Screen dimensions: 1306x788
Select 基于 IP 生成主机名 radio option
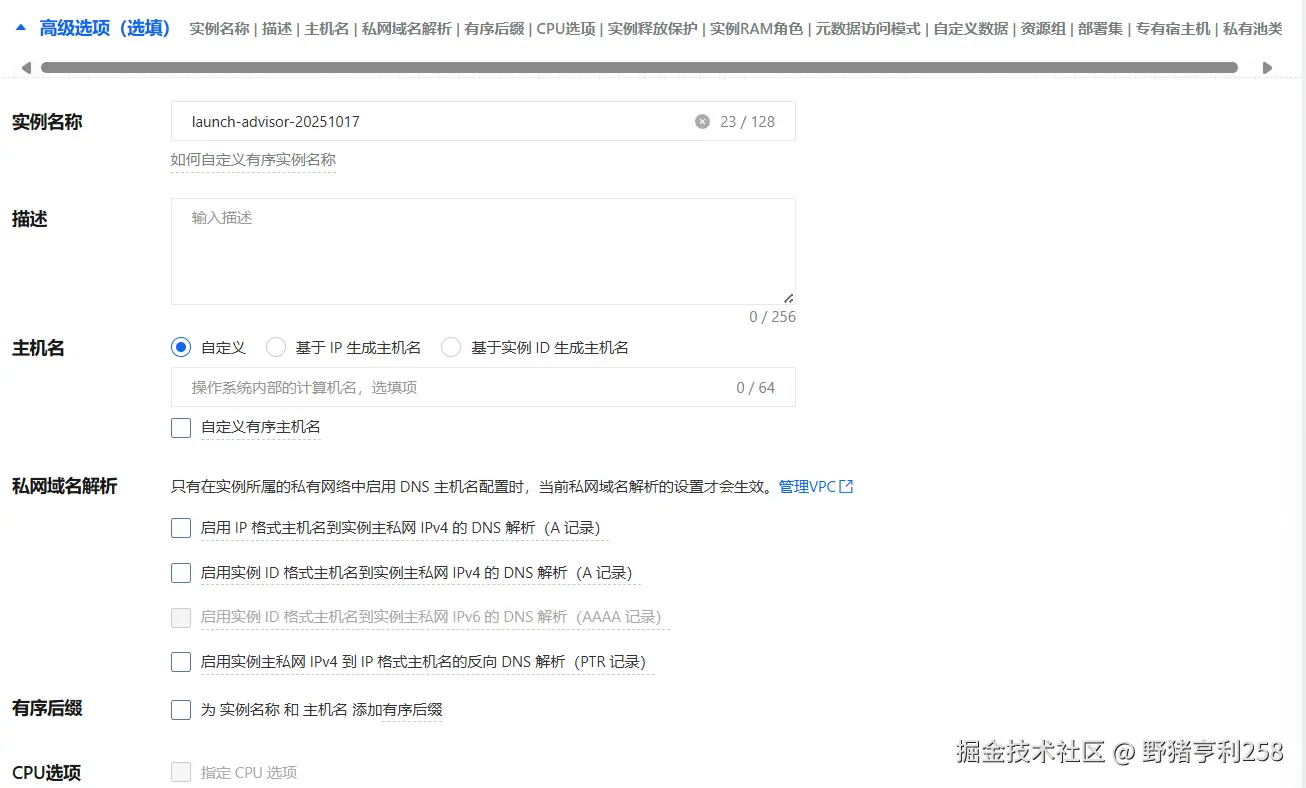(276, 347)
